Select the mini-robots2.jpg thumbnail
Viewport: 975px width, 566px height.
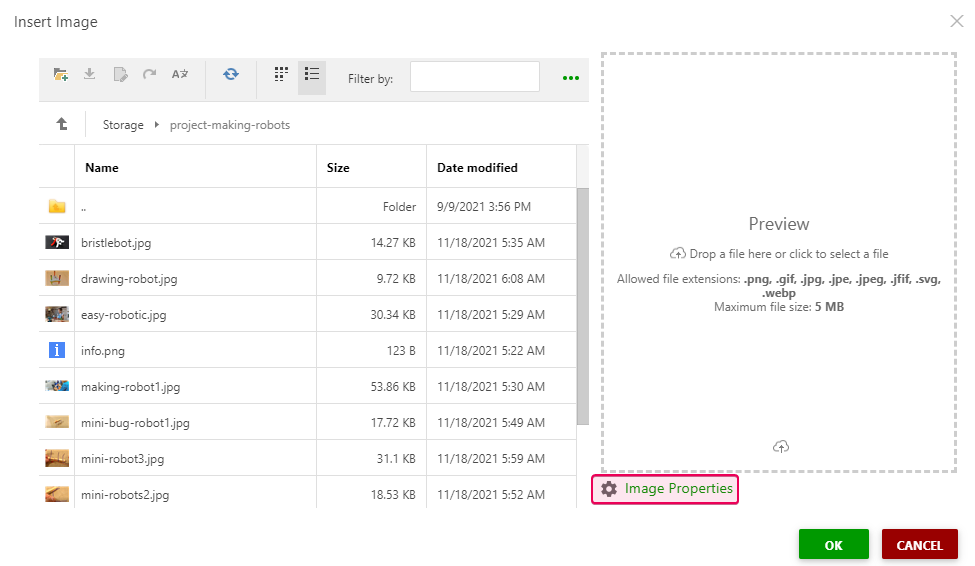pyautogui.click(x=57, y=494)
